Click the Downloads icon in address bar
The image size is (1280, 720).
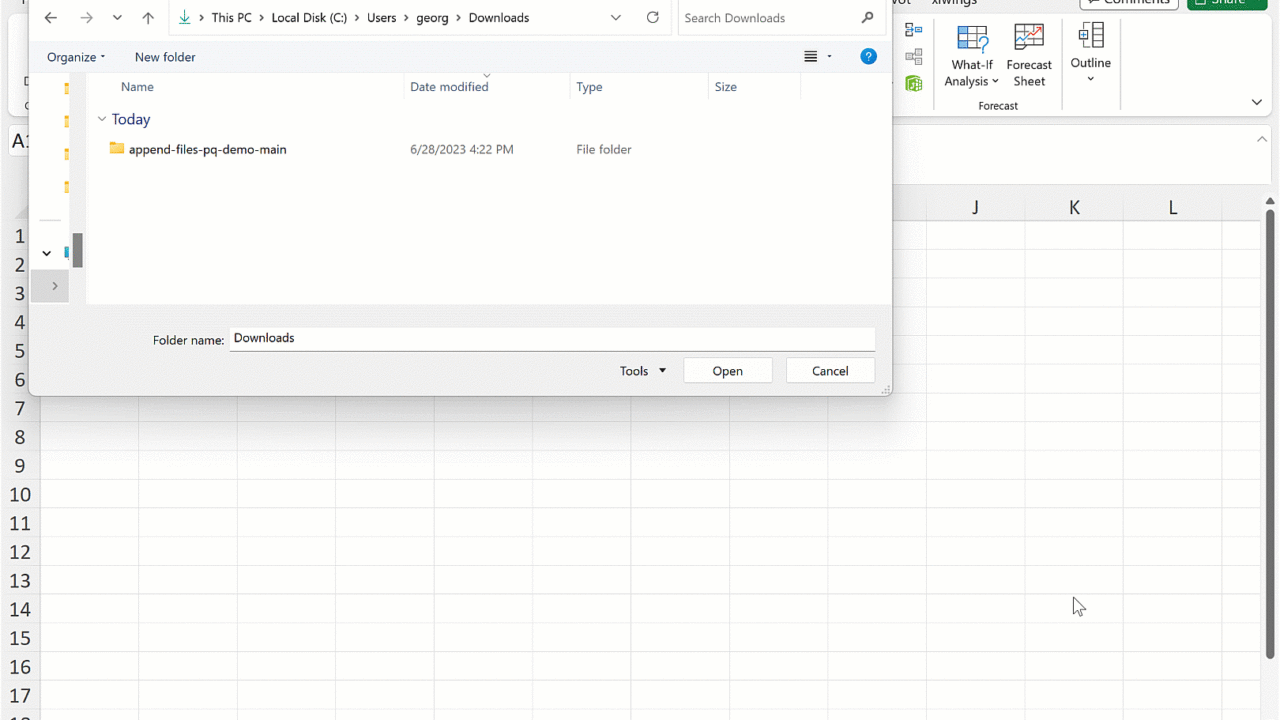185,18
